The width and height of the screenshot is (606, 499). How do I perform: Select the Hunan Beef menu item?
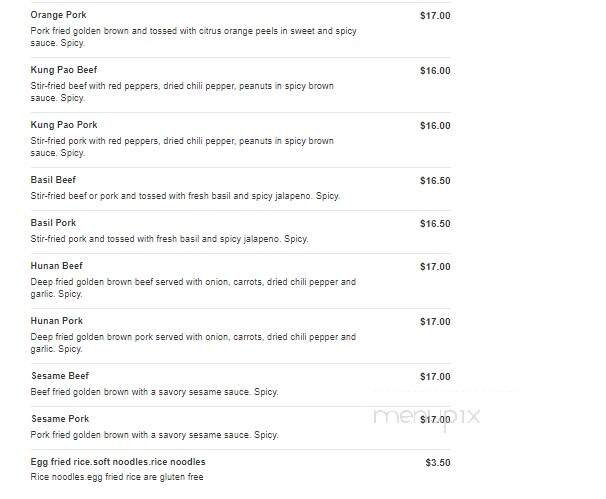pos(57,266)
